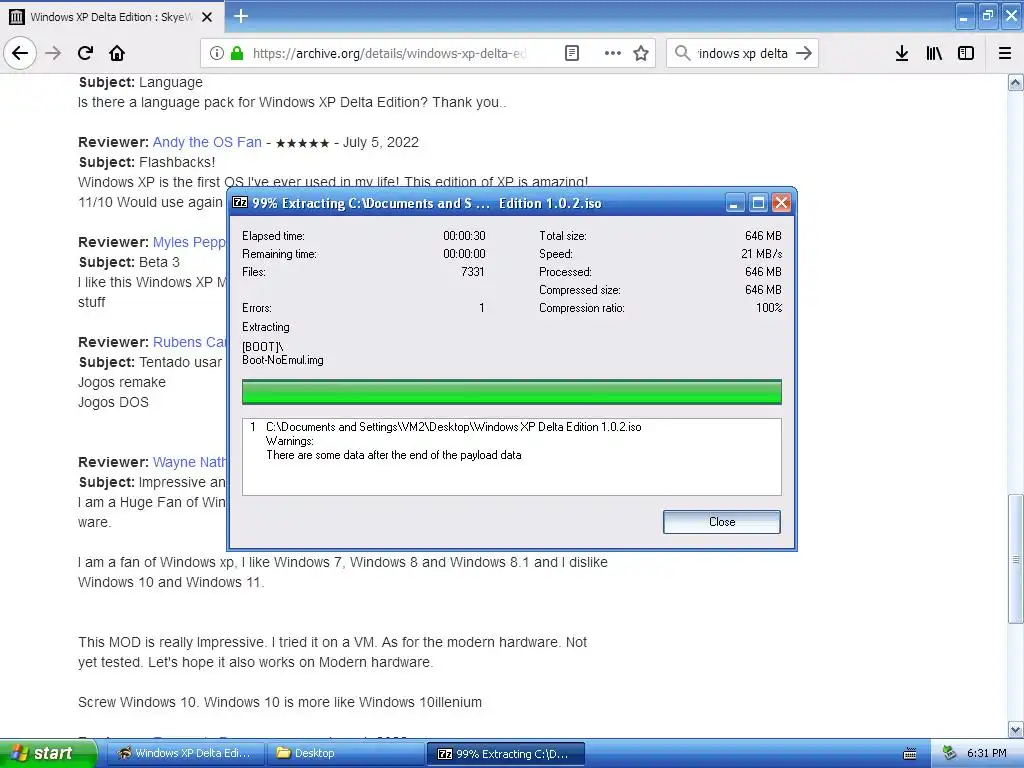Select the Windows XP Delta Edition tab
The width and height of the screenshot is (1024, 768).
[x=111, y=17]
